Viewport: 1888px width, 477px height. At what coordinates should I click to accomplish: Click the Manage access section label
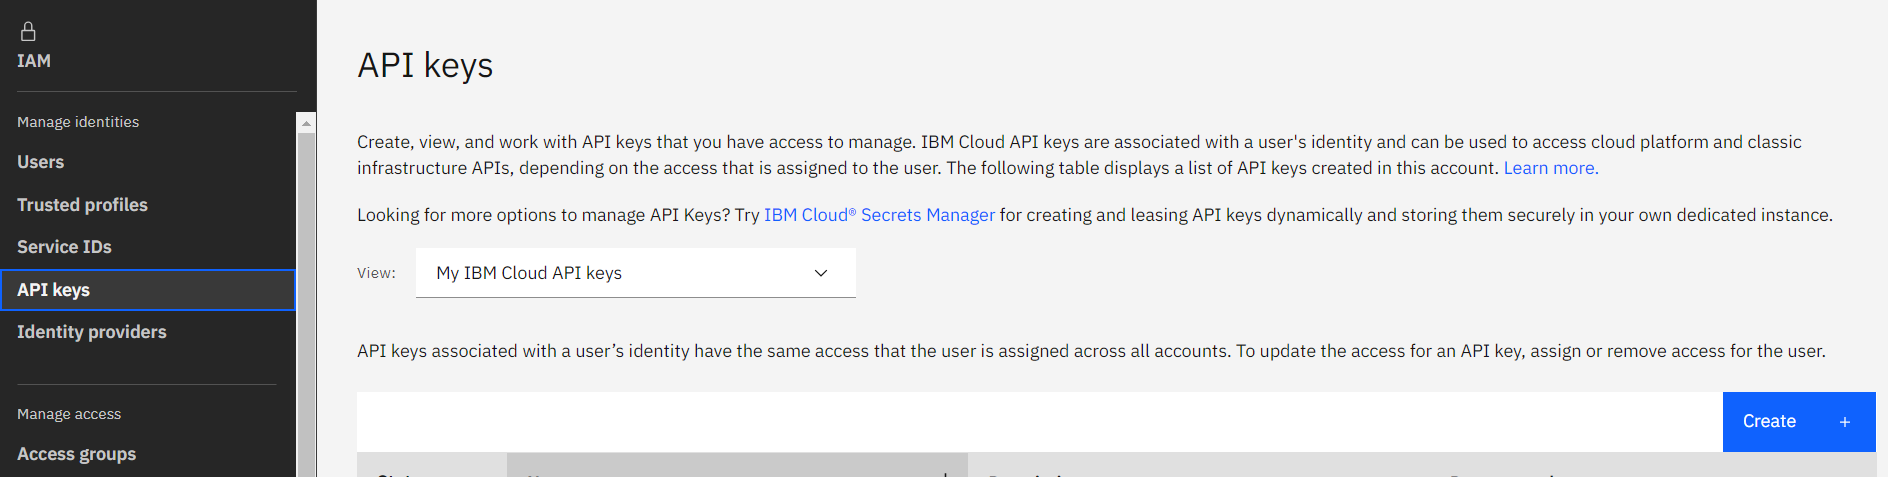(69, 414)
